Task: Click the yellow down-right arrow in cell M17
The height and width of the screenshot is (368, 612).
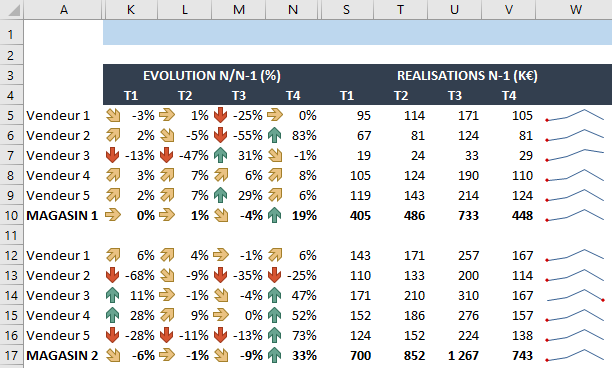Action: click(221, 355)
